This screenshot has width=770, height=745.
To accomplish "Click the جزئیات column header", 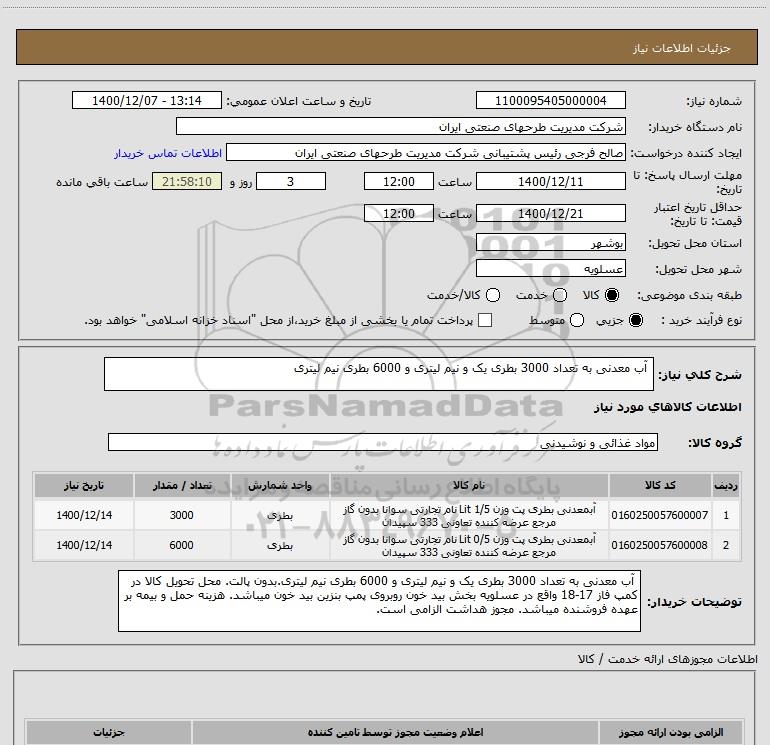I will tap(109, 732).
